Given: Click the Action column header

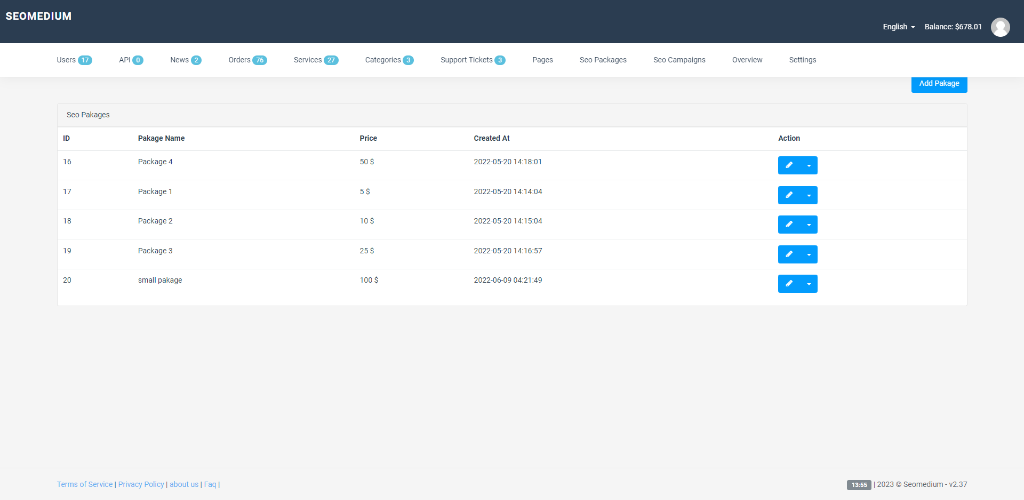Looking at the screenshot, I should click(x=789, y=138).
